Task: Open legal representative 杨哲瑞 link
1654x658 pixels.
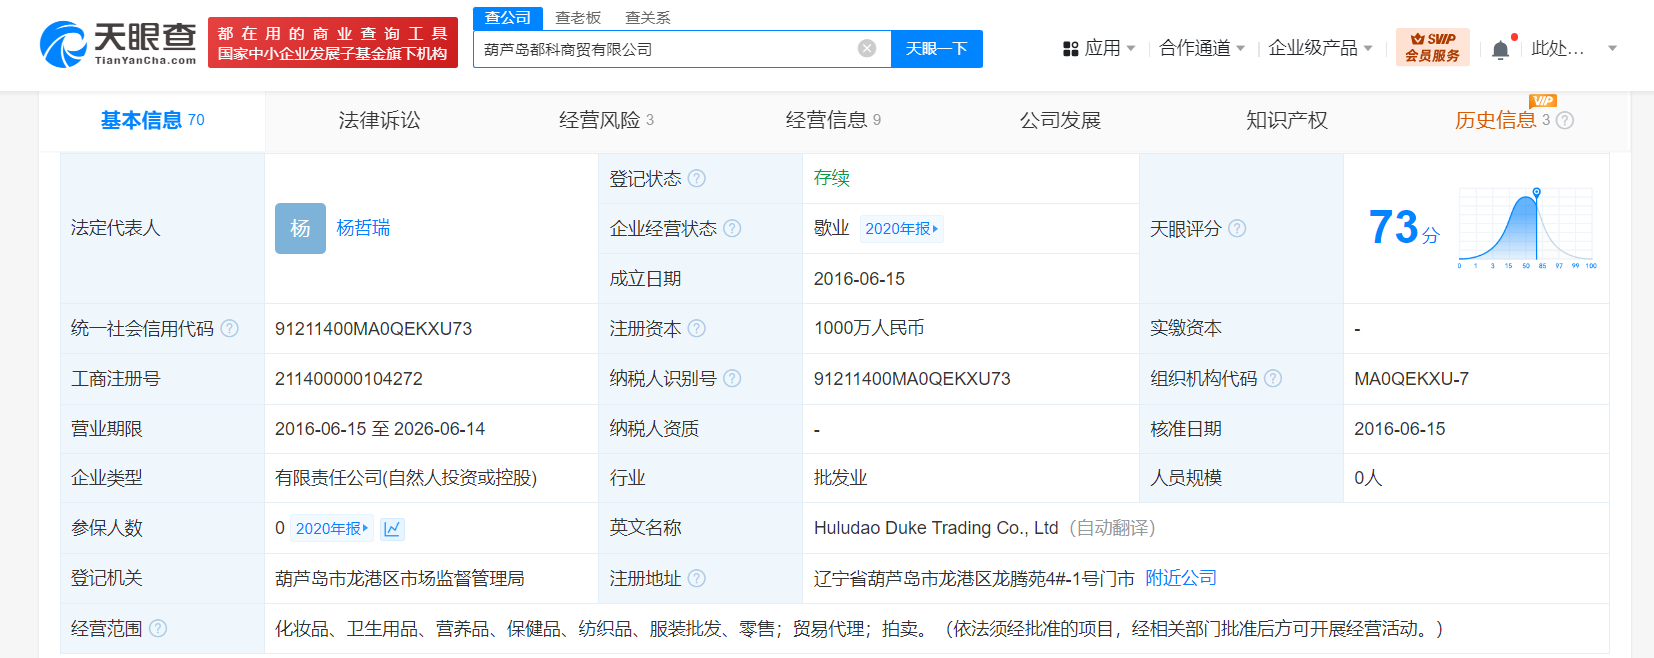Action: tap(363, 228)
